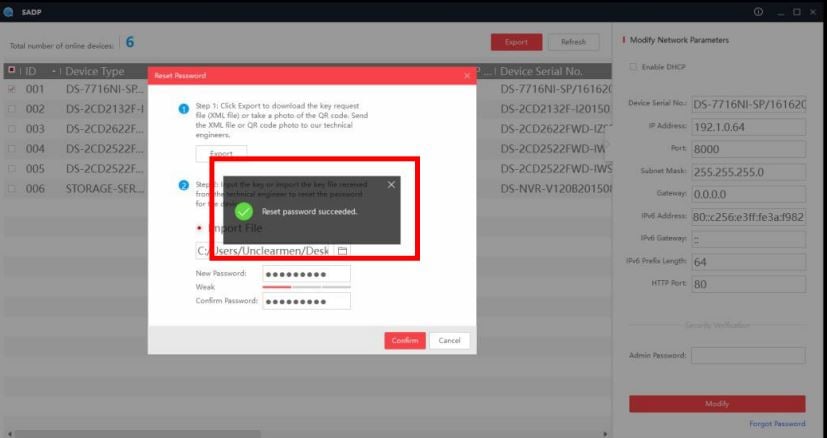Image resolution: width=827 pixels, height=438 pixels.
Task: Close the Reset Password dialog with X
Action: 466,76
